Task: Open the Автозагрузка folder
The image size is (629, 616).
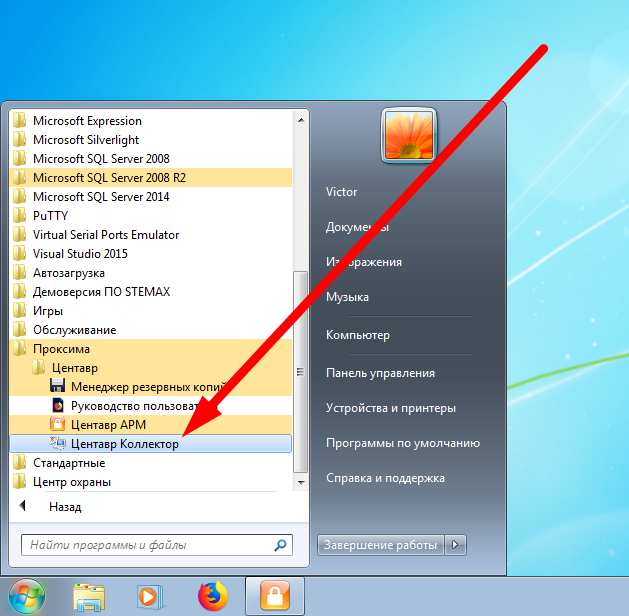Action: pyautogui.click(x=150, y=273)
